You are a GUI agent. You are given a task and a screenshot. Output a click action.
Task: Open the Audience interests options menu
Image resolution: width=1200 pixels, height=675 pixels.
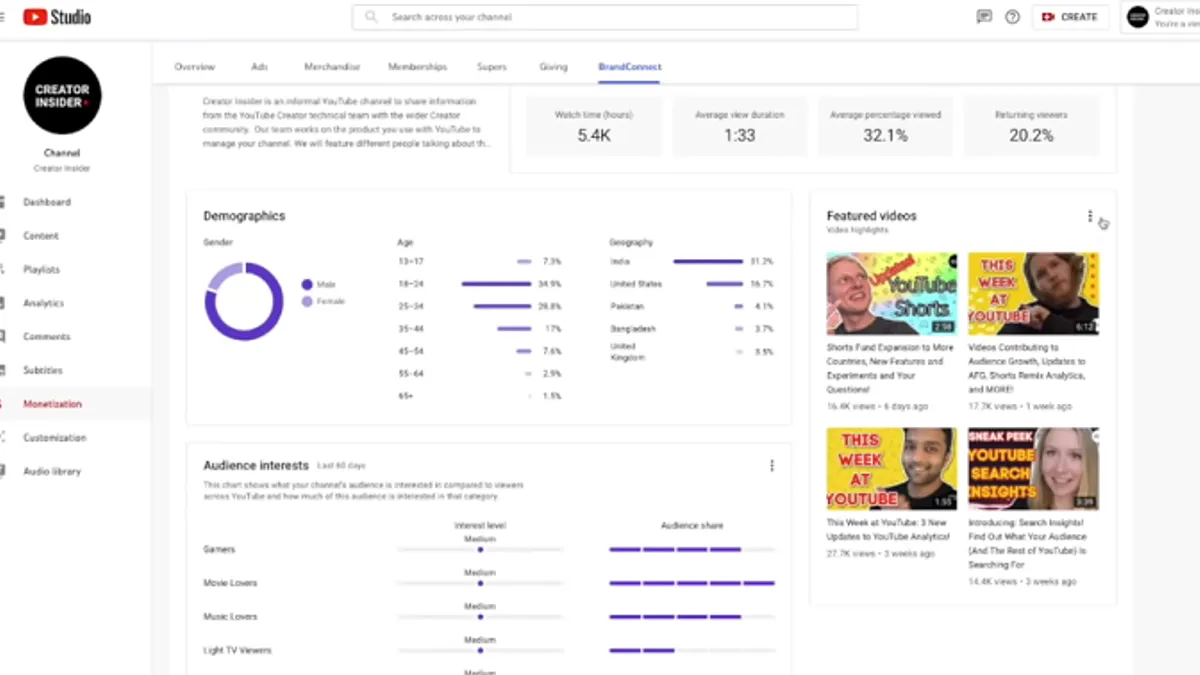pyautogui.click(x=771, y=464)
